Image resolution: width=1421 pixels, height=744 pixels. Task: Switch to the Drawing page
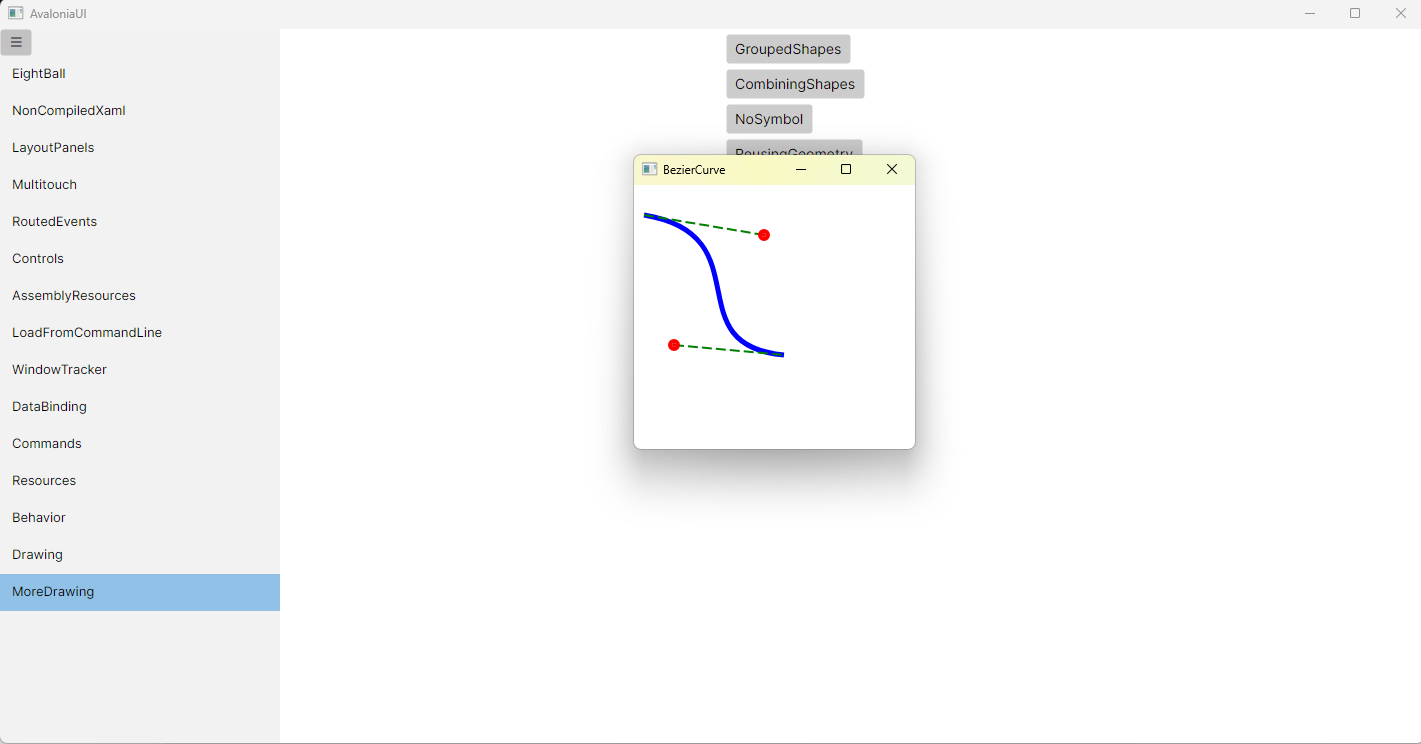(140, 555)
